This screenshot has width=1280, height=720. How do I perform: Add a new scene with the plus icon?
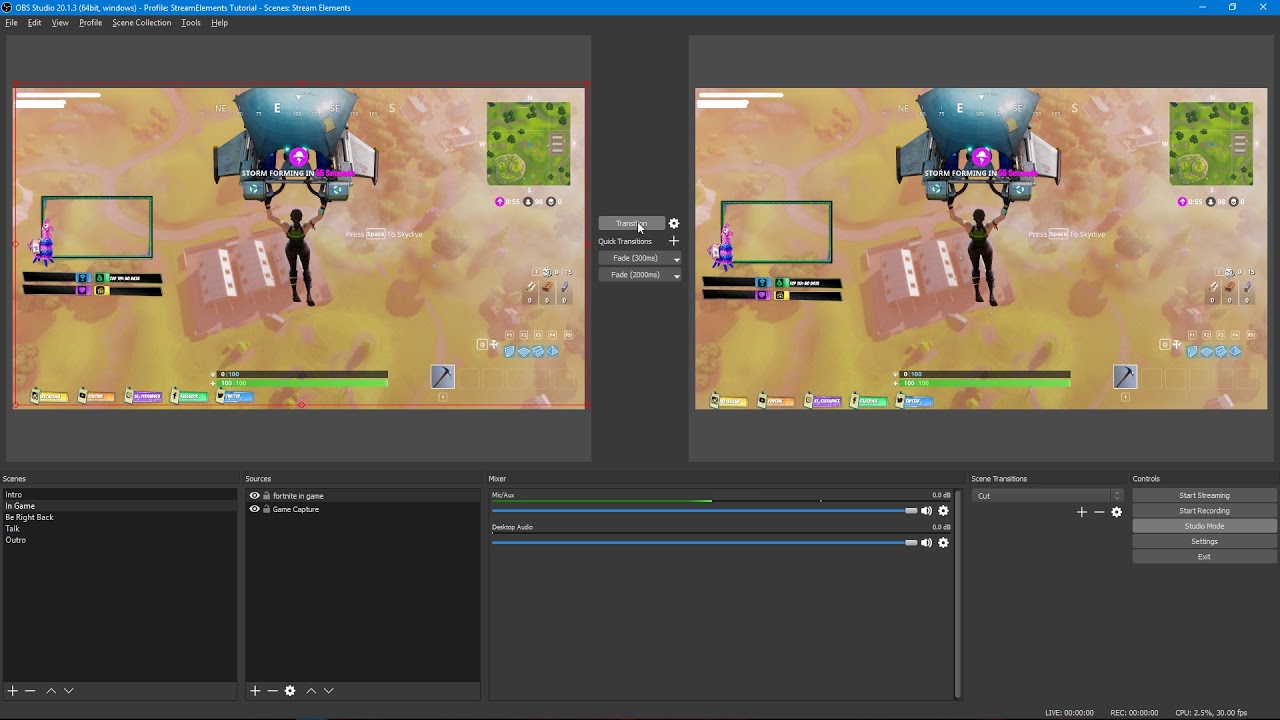point(13,690)
